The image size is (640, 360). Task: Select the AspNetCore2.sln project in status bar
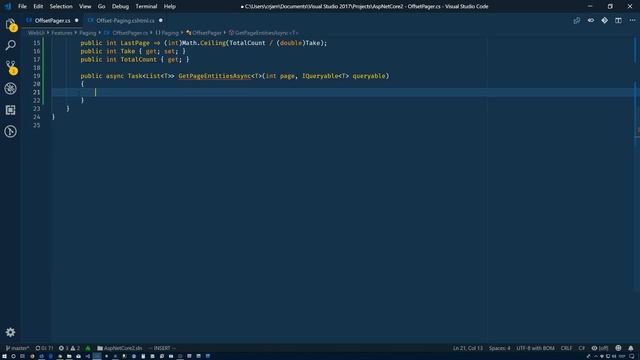click(120, 348)
